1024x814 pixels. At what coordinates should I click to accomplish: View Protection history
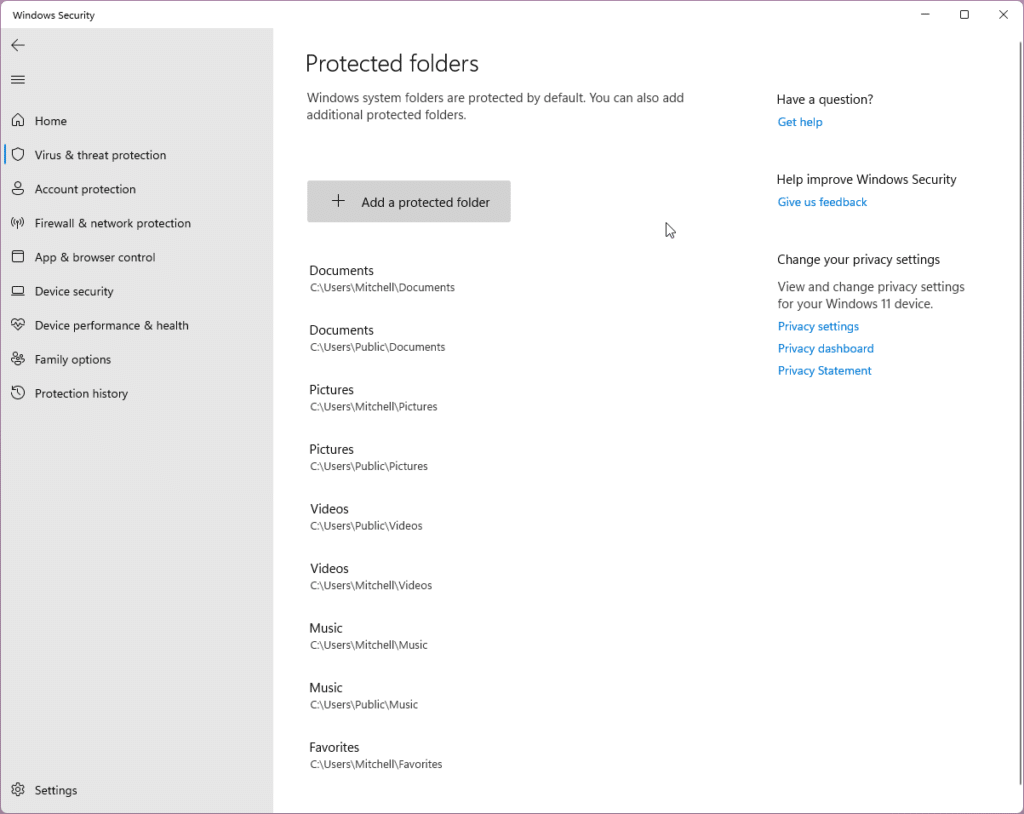(80, 392)
